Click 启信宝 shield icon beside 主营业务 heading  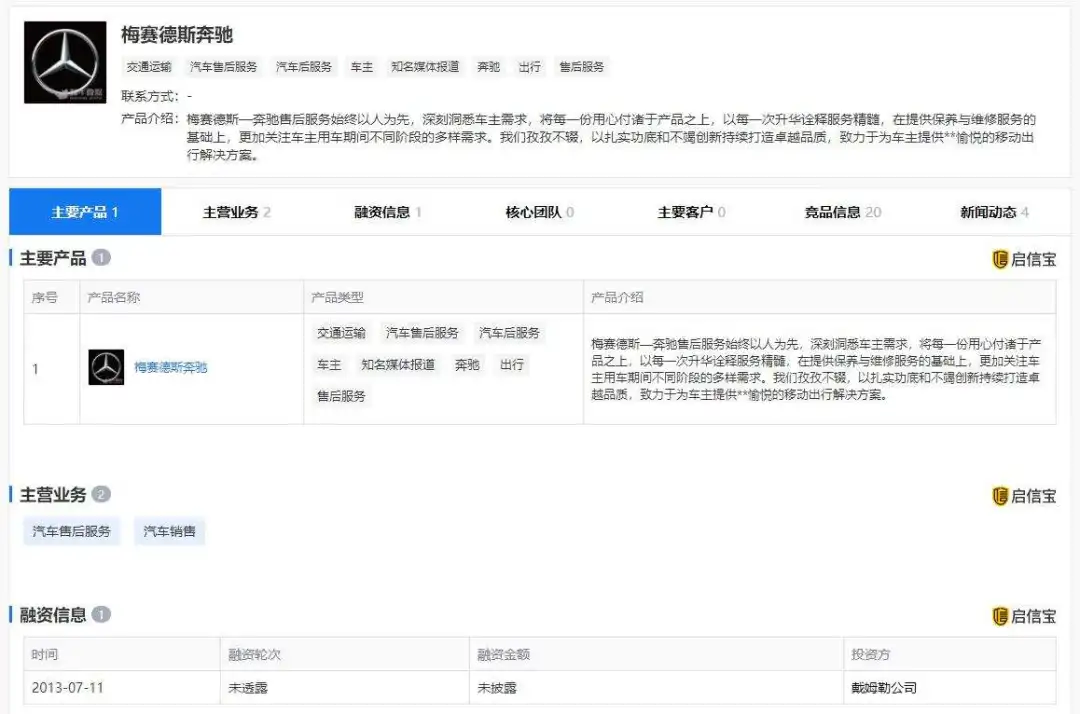coord(1000,496)
